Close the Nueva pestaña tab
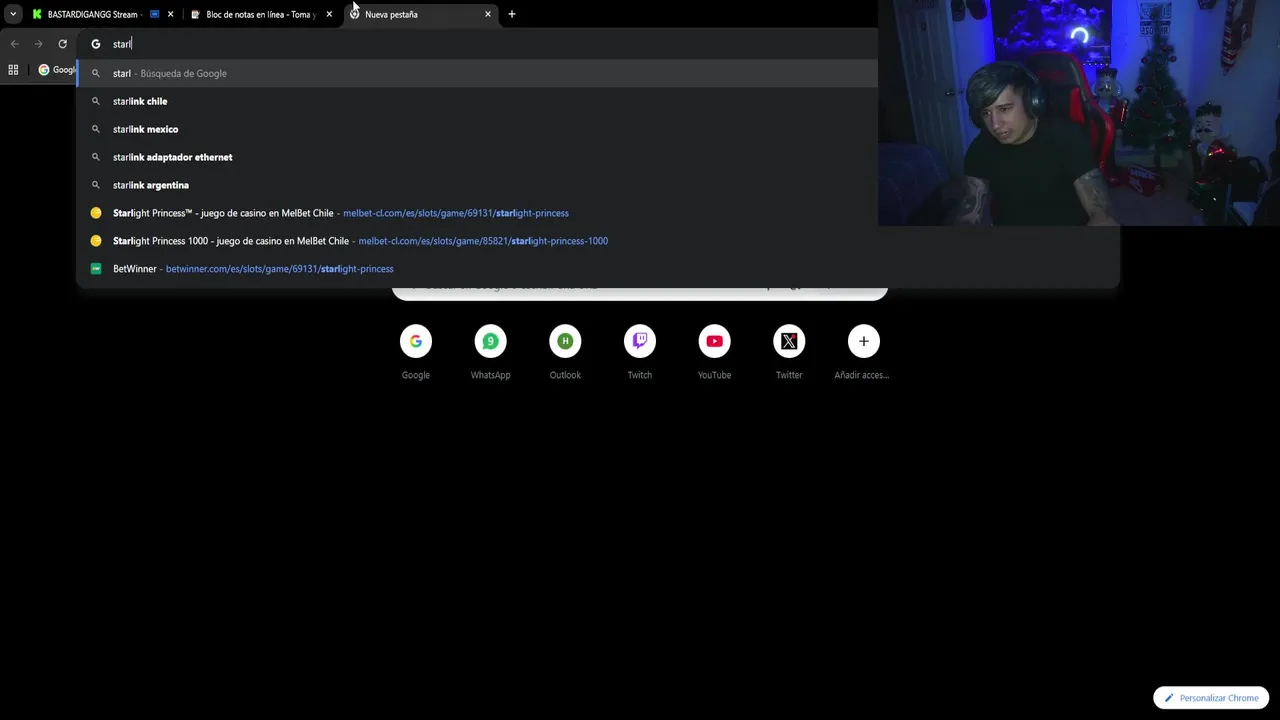 [x=488, y=14]
